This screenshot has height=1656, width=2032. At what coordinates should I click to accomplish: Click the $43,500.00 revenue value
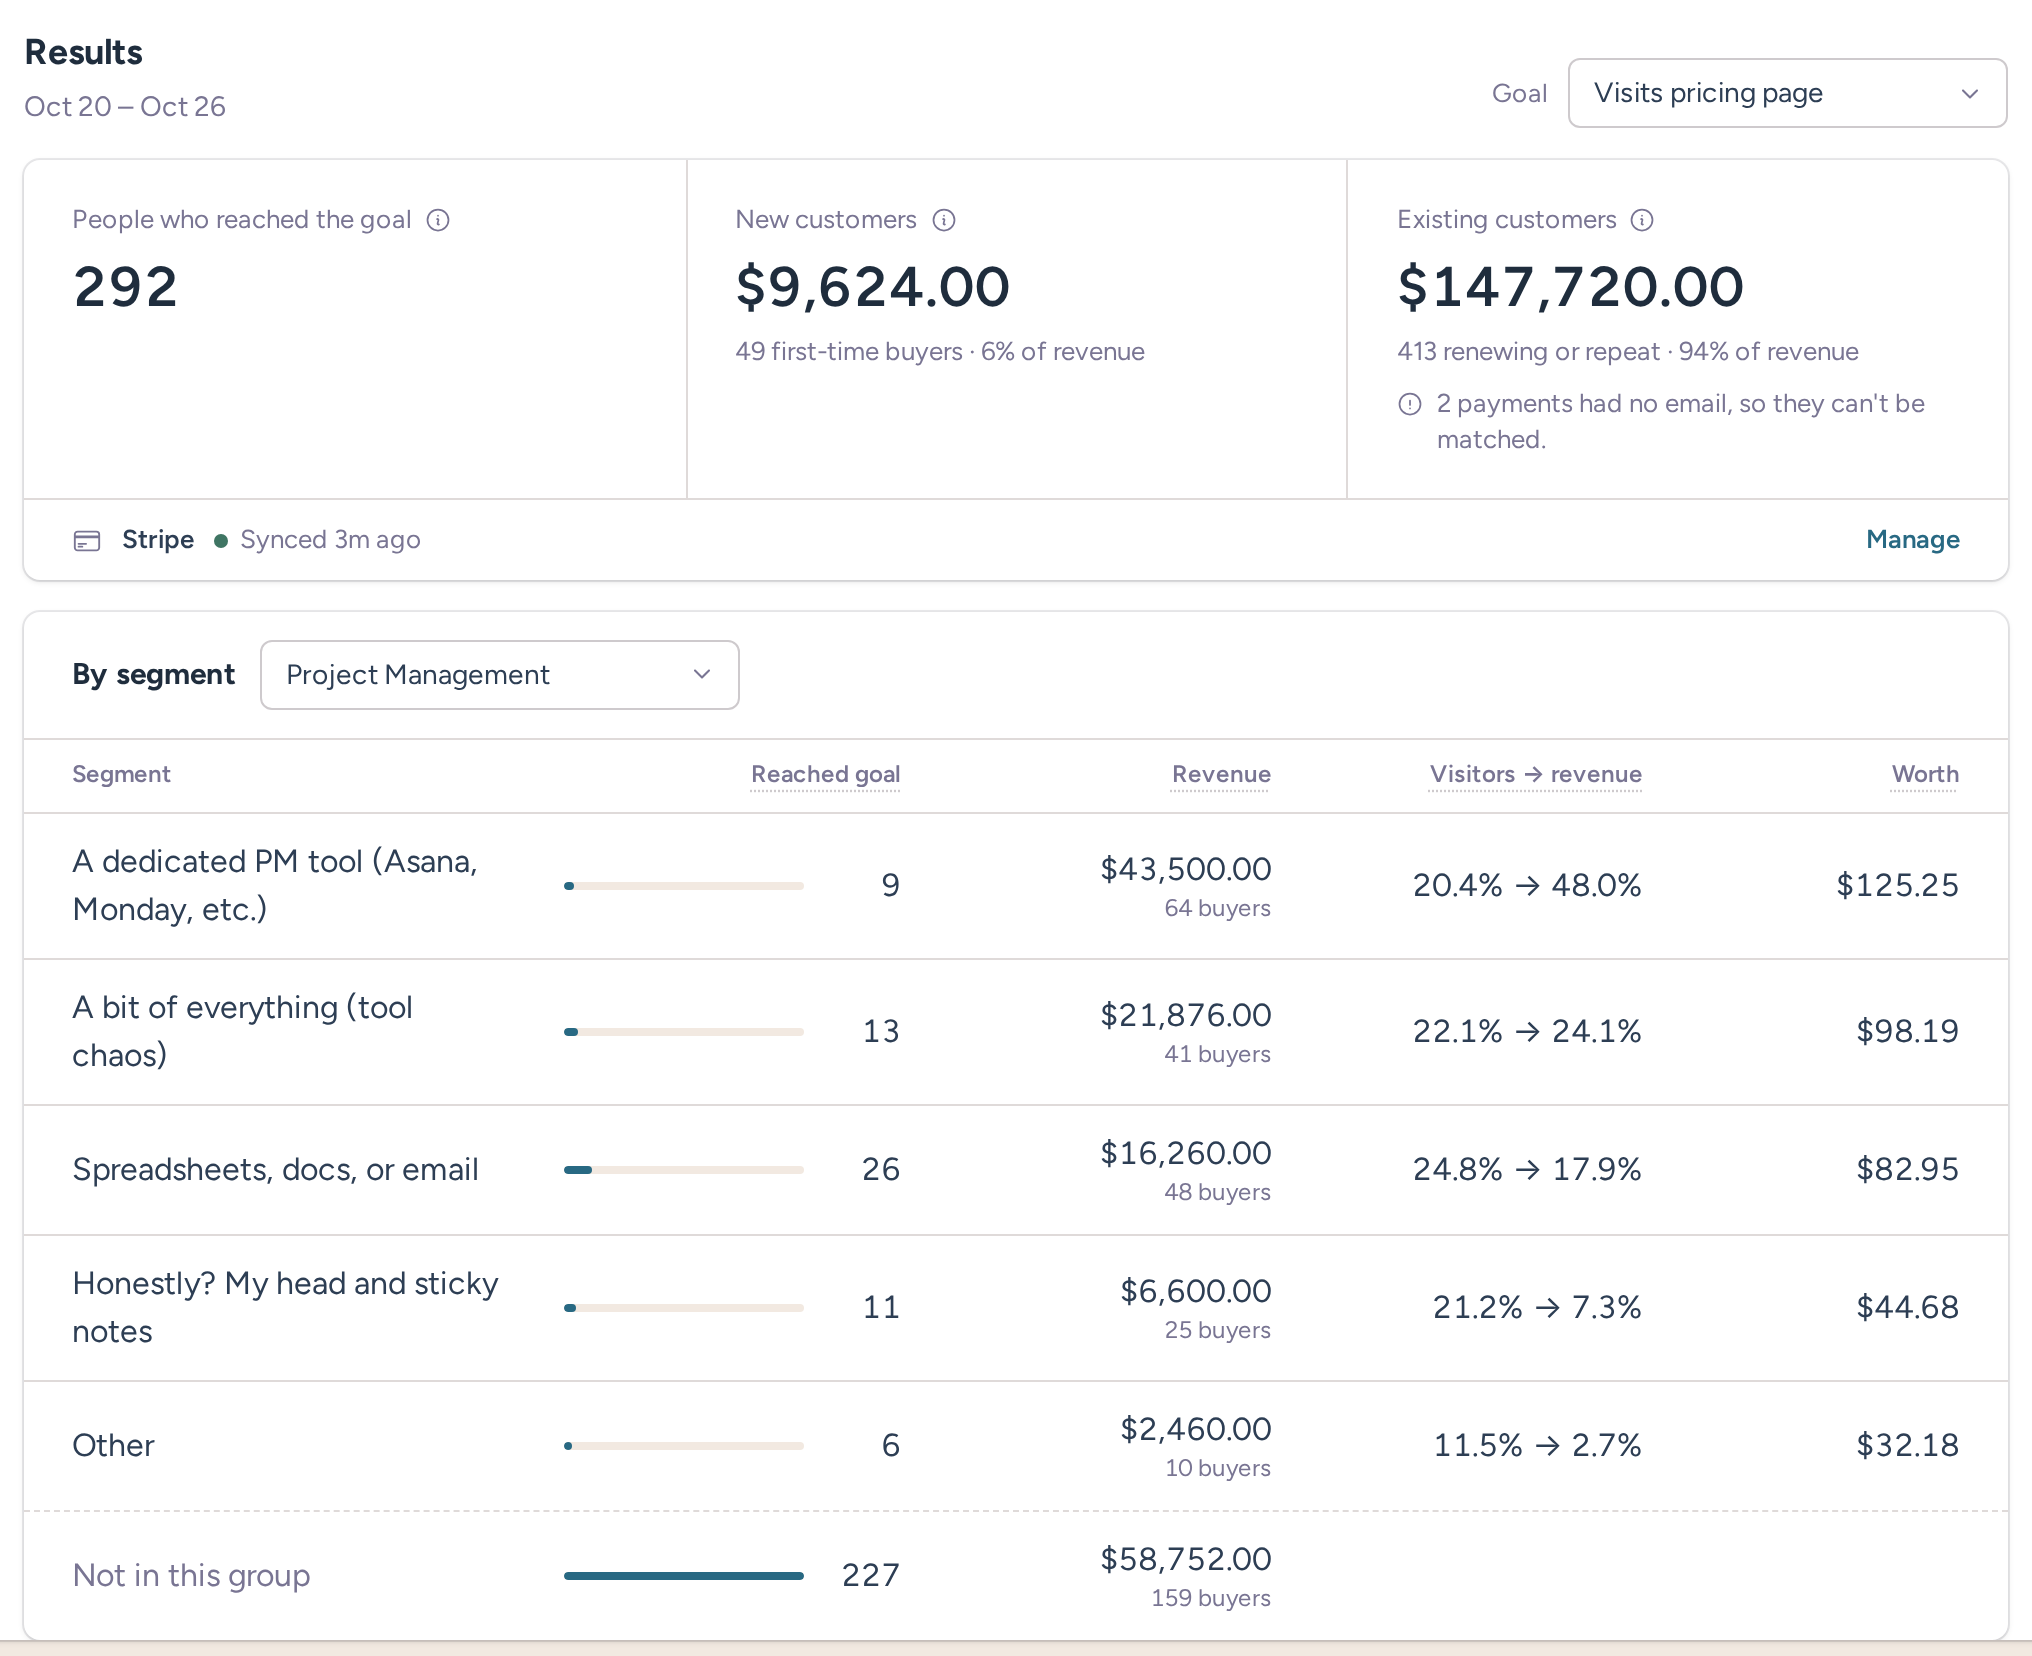click(1186, 869)
